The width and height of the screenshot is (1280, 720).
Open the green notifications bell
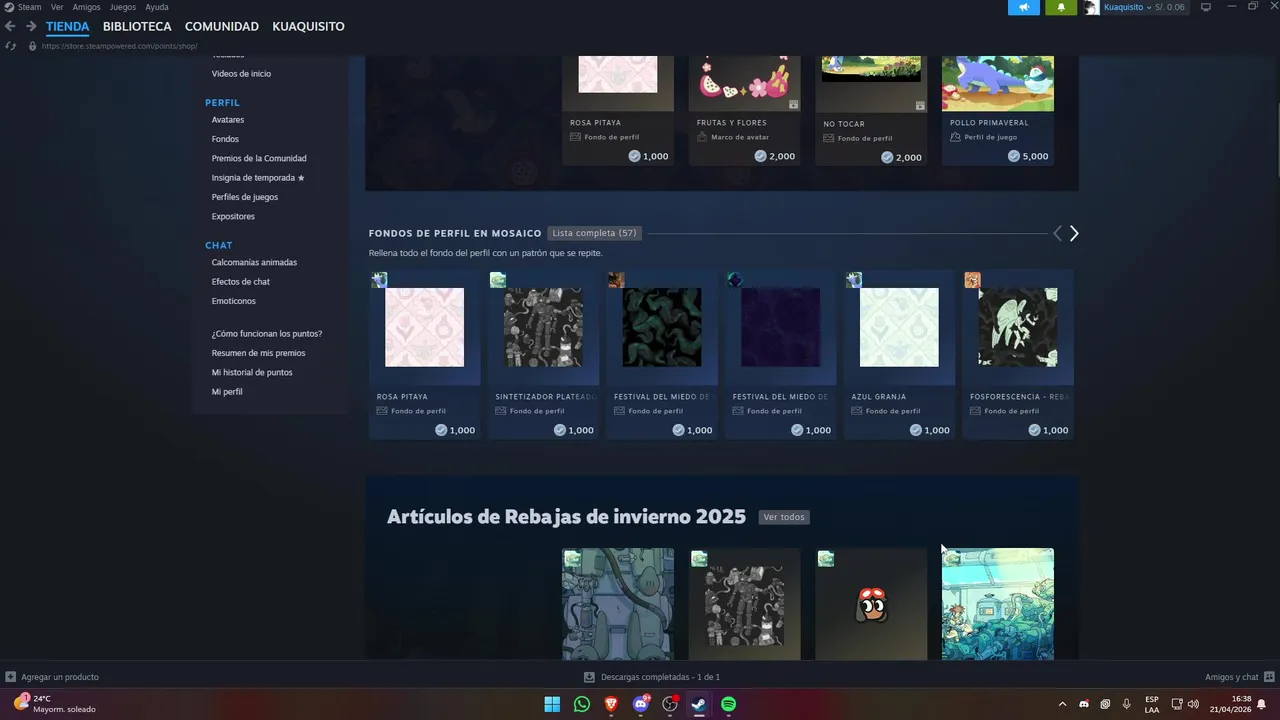(1061, 7)
